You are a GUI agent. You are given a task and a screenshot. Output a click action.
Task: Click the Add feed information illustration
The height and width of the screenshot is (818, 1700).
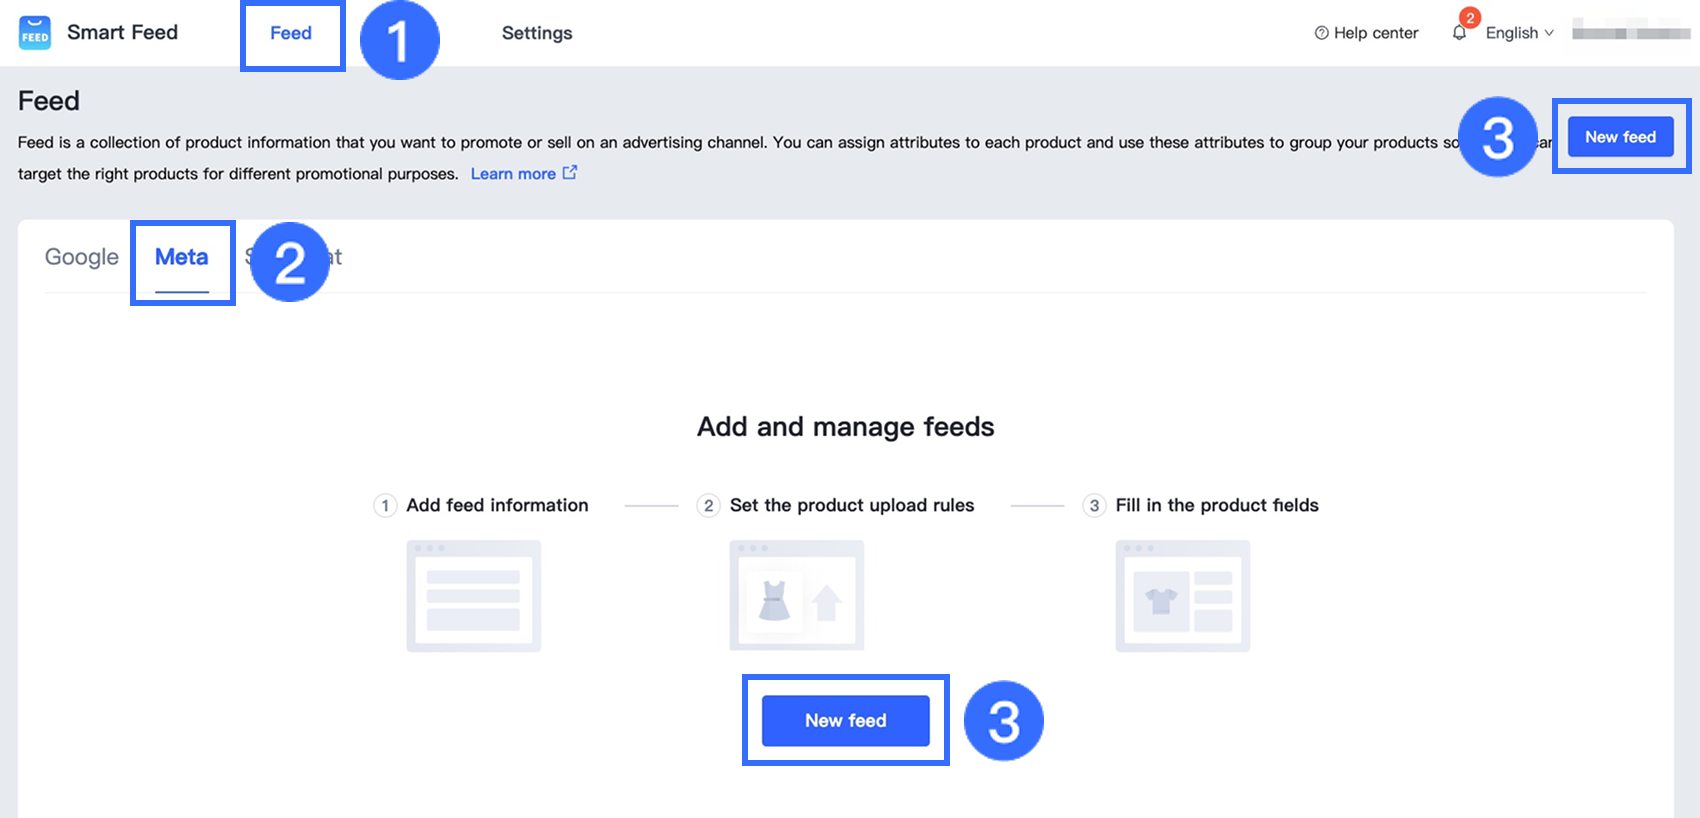[473, 596]
